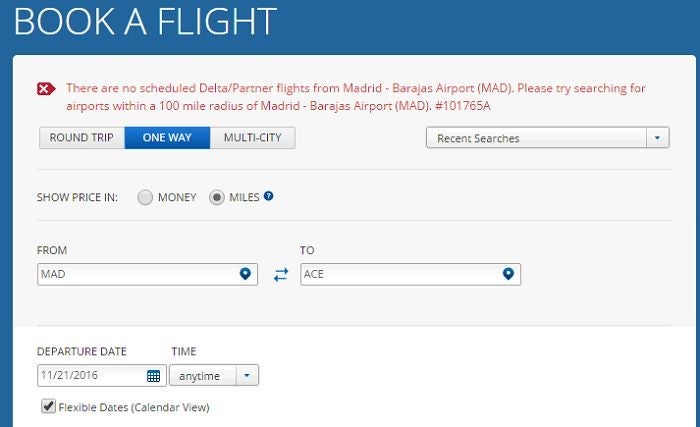The image size is (700, 427).
Task: Click the Flexible Dates (Calendar View) label
Action: pyautogui.click(x=134, y=407)
